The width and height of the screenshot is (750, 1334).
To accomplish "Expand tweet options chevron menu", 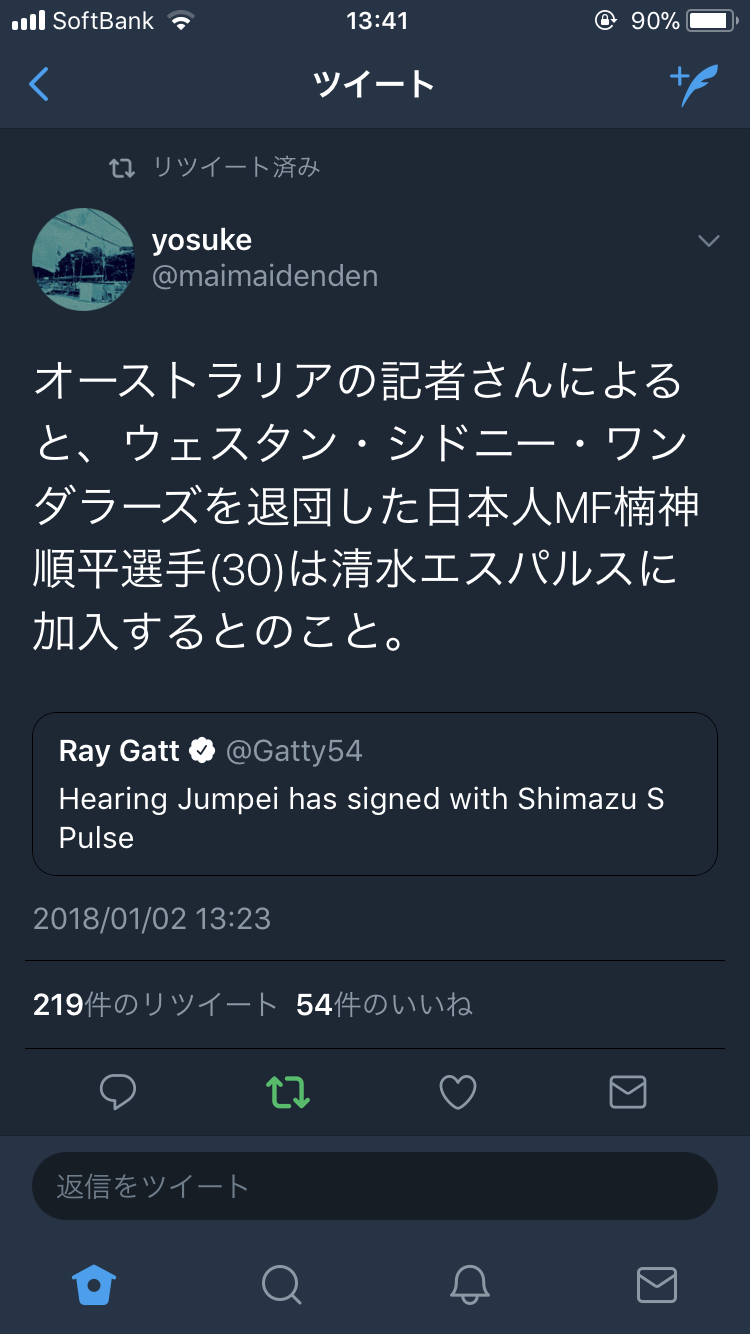I will point(708,241).
